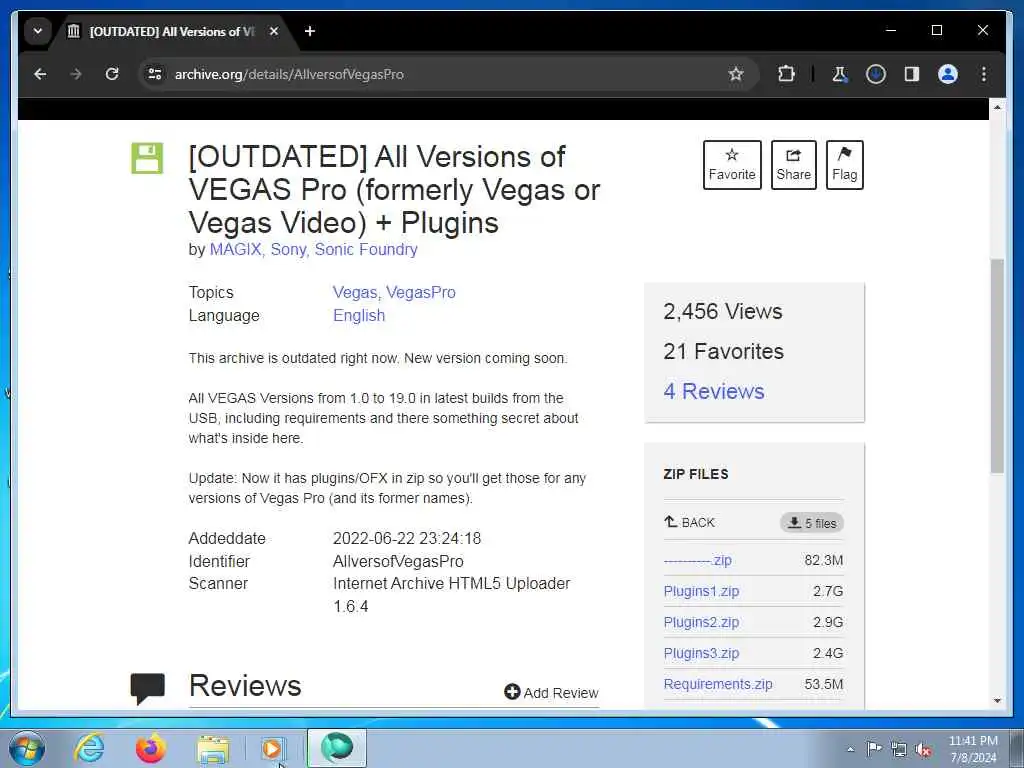Bookmark this page with star icon
This screenshot has width=1024, height=768.
pos(736,74)
